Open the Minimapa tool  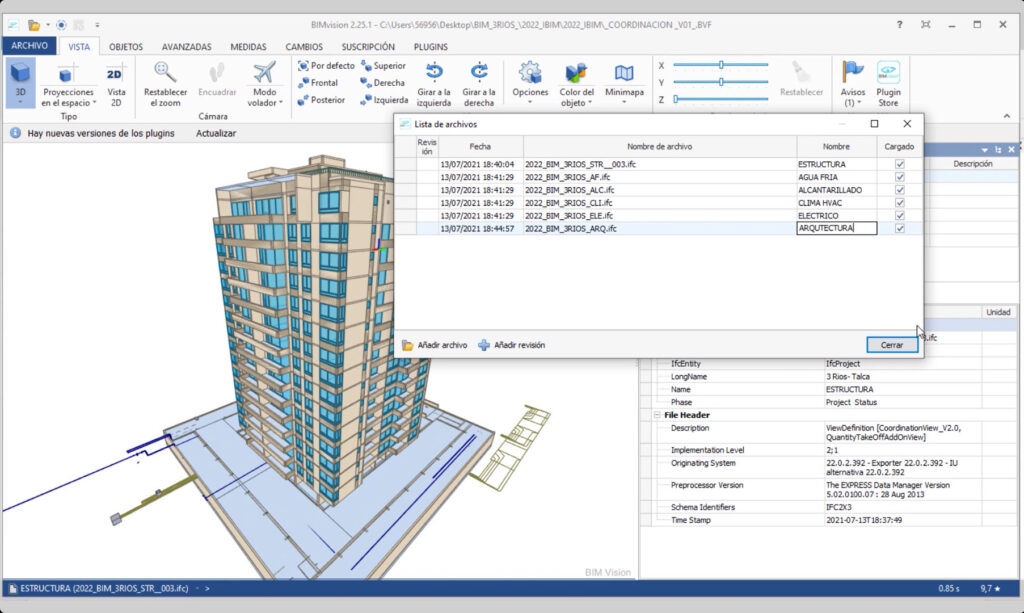click(624, 74)
